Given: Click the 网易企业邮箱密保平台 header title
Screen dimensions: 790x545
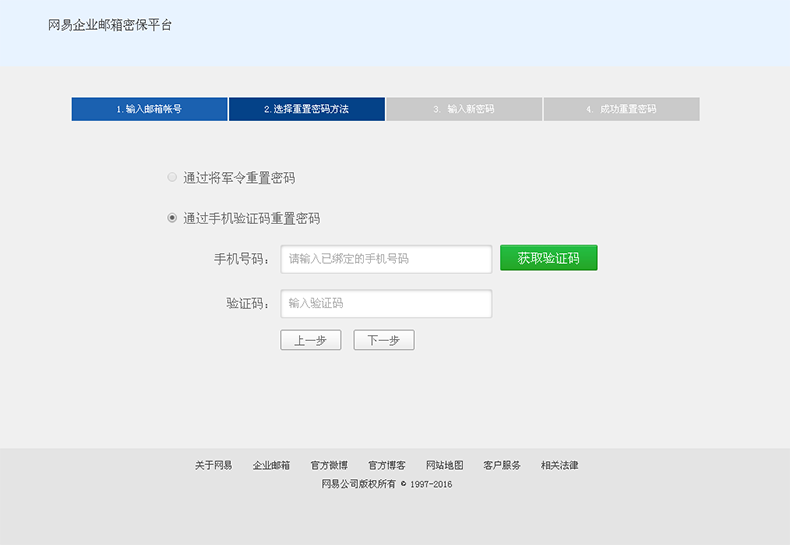Looking at the screenshot, I should point(110,25).
